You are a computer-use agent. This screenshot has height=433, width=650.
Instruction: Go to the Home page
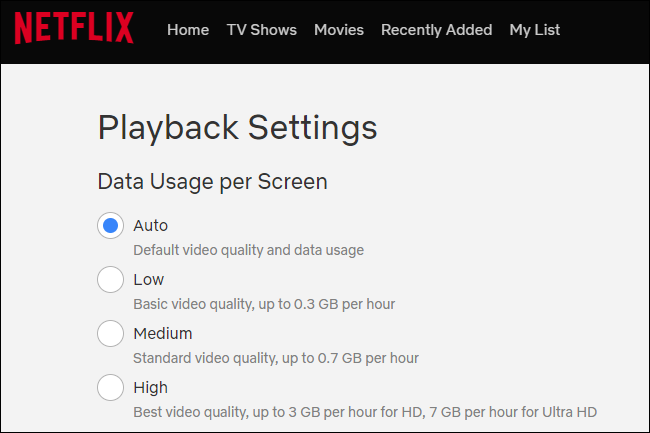pos(188,30)
